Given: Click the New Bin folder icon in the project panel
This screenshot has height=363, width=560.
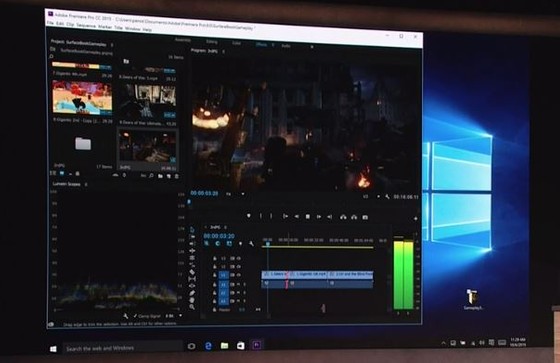Looking at the screenshot, I should 160,176.
